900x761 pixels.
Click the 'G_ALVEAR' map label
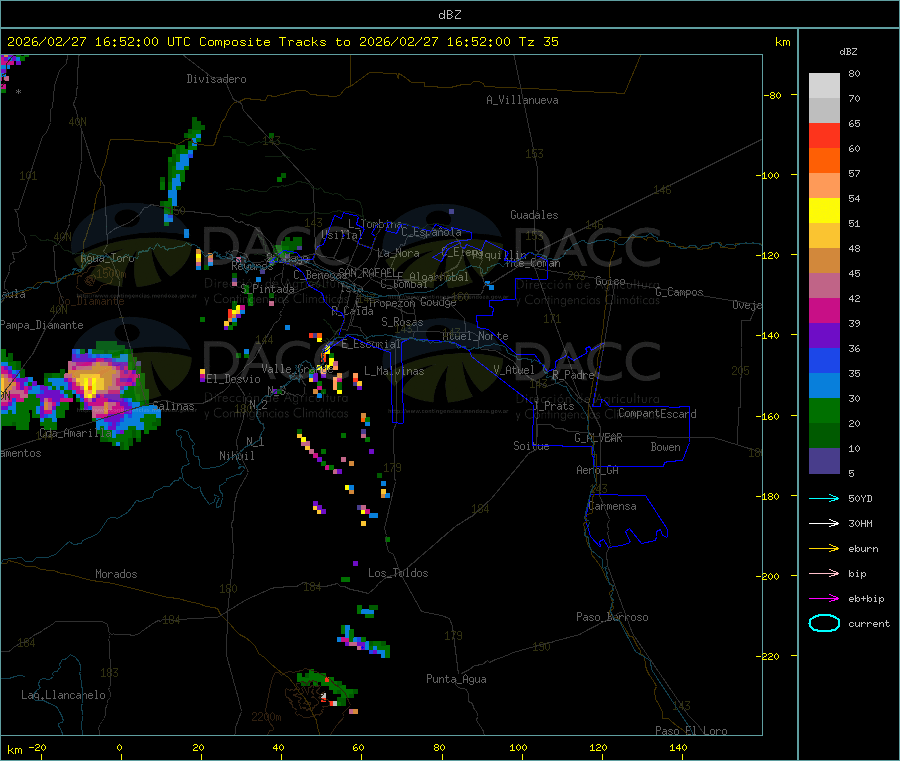click(x=598, y=438)
